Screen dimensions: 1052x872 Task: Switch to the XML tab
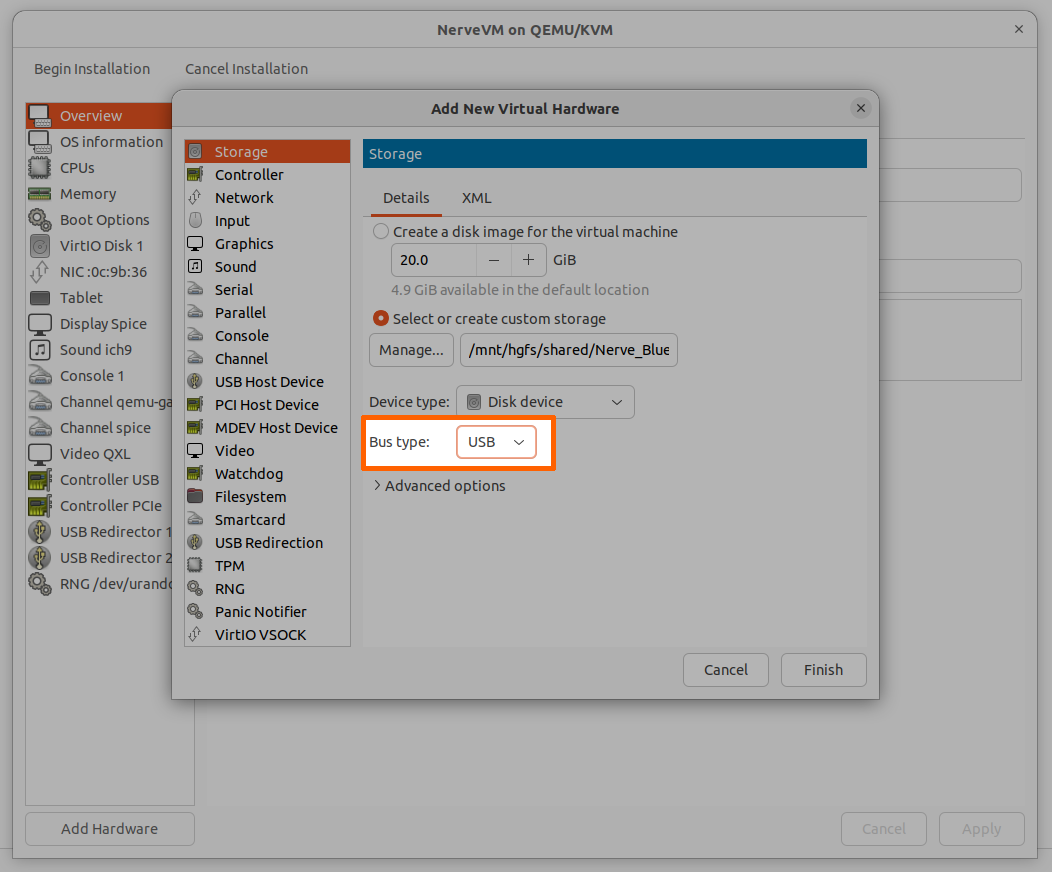point(476,198)
